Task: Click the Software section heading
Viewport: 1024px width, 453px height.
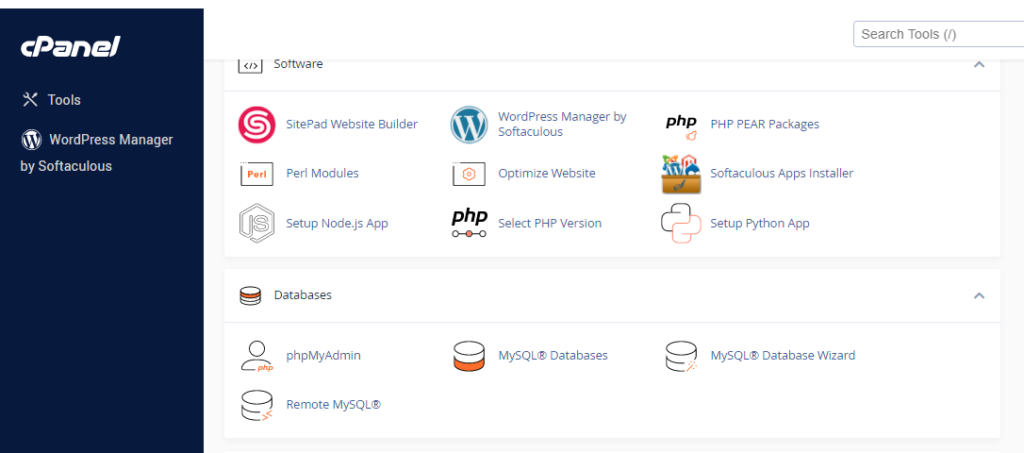Action: pos(298,65)
